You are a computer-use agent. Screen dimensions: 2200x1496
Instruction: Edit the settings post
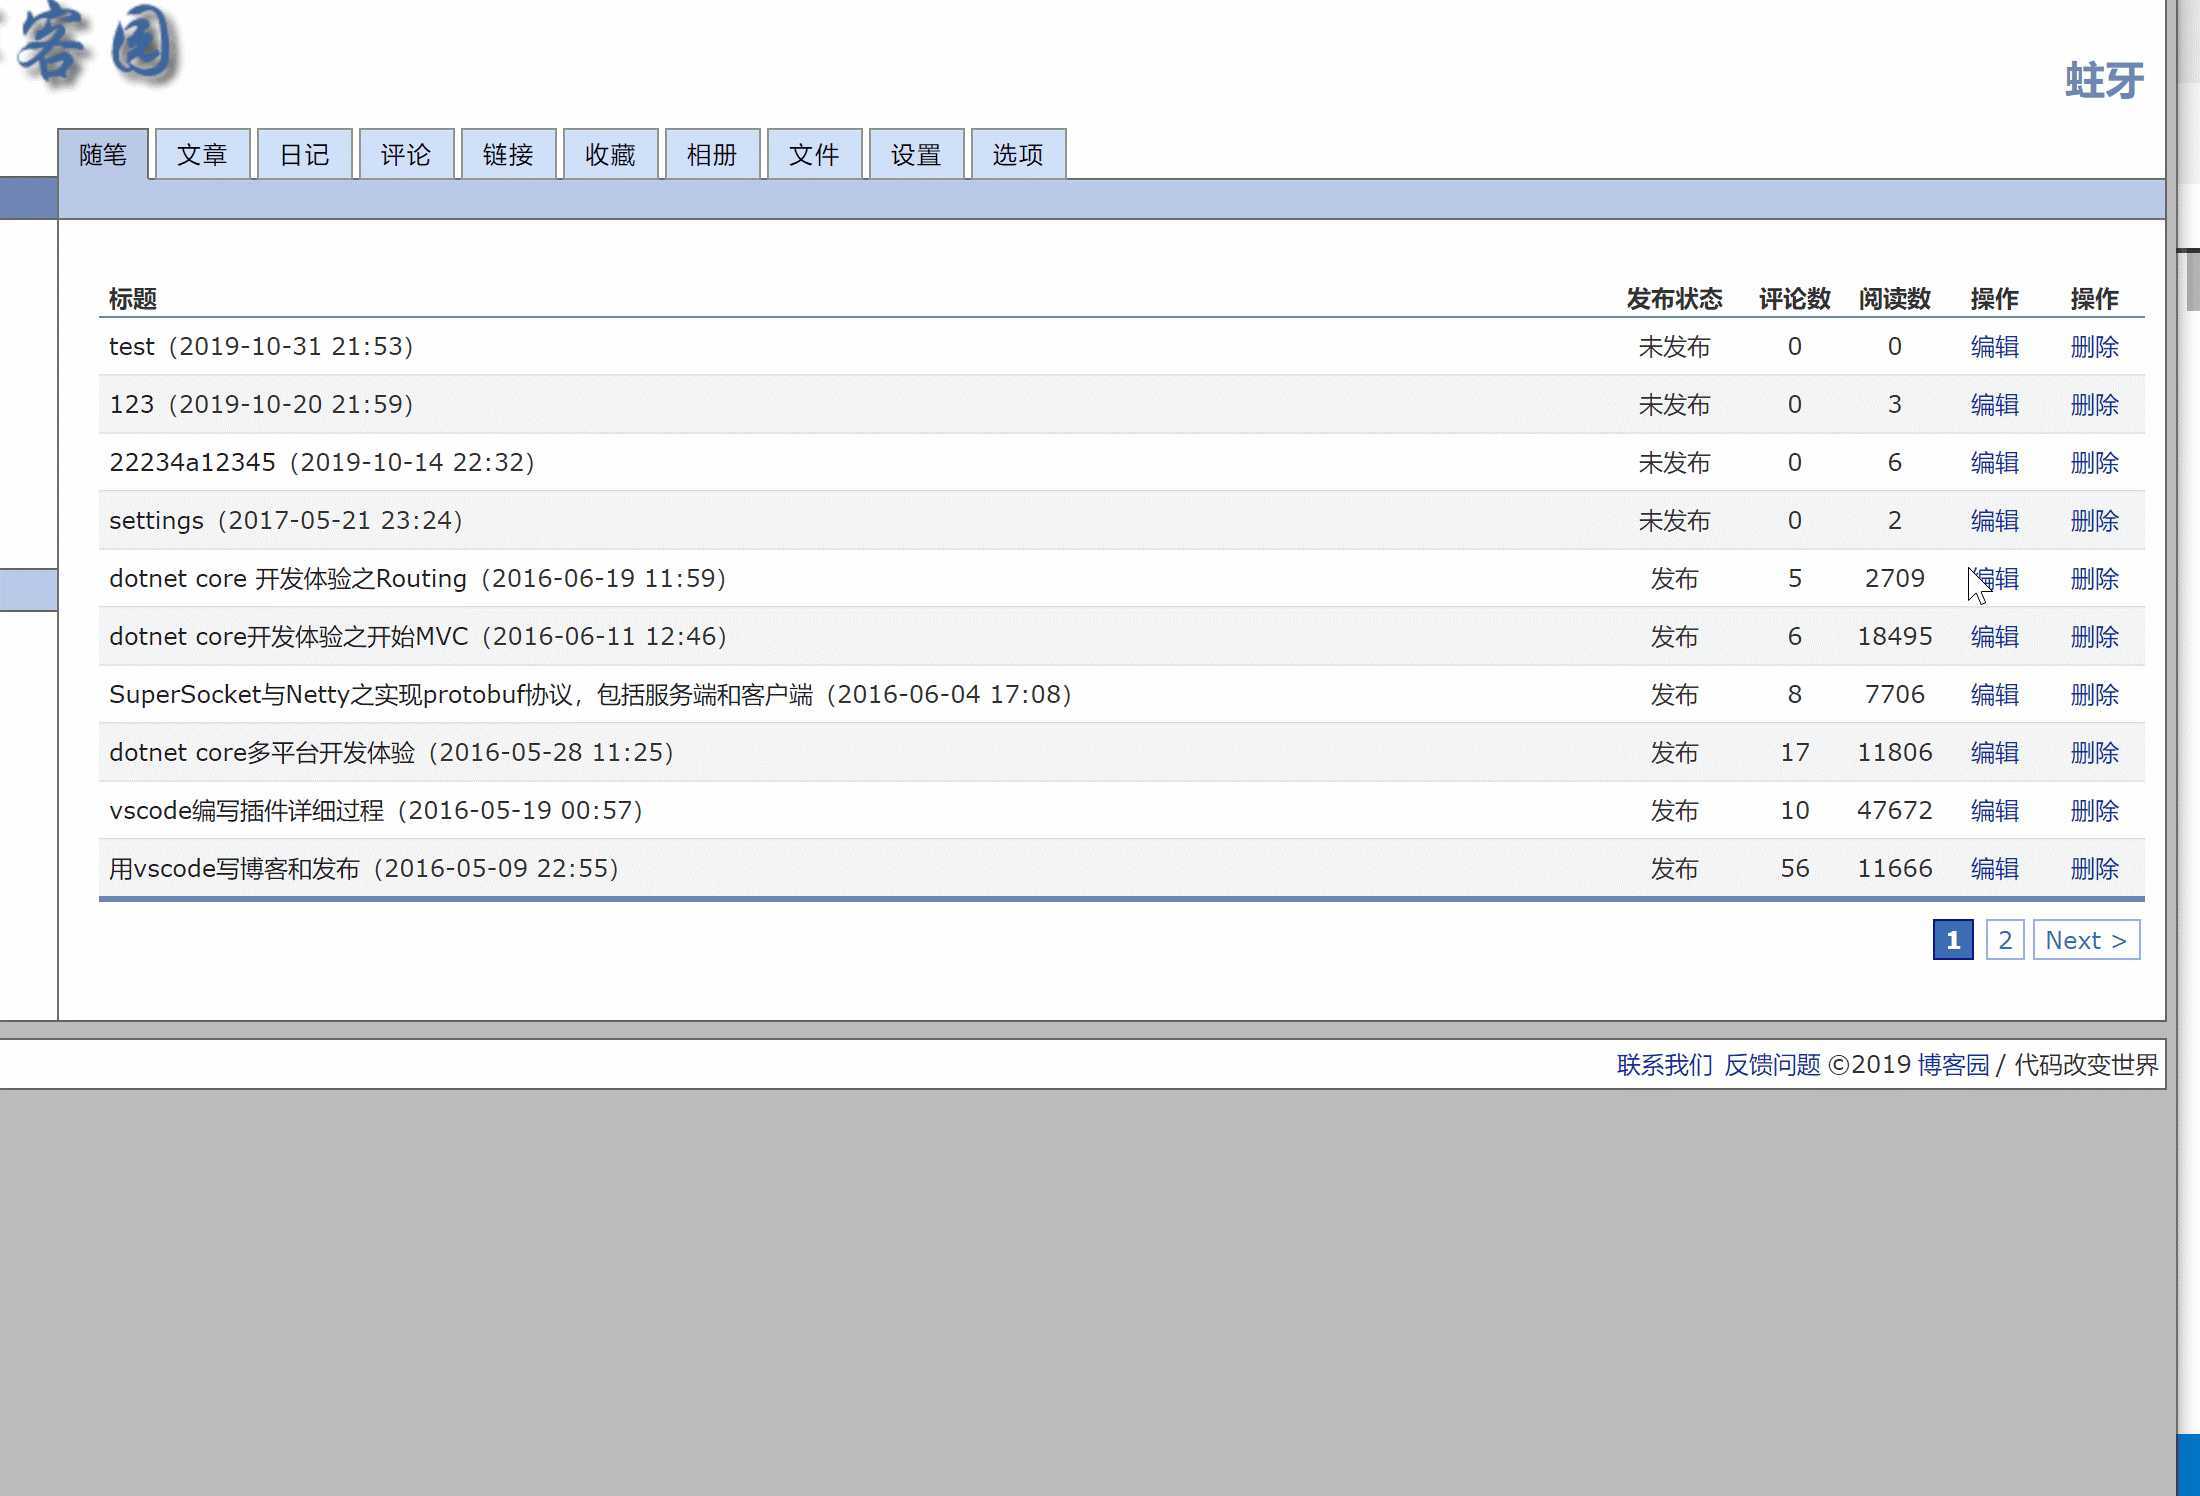(1994, 521)
